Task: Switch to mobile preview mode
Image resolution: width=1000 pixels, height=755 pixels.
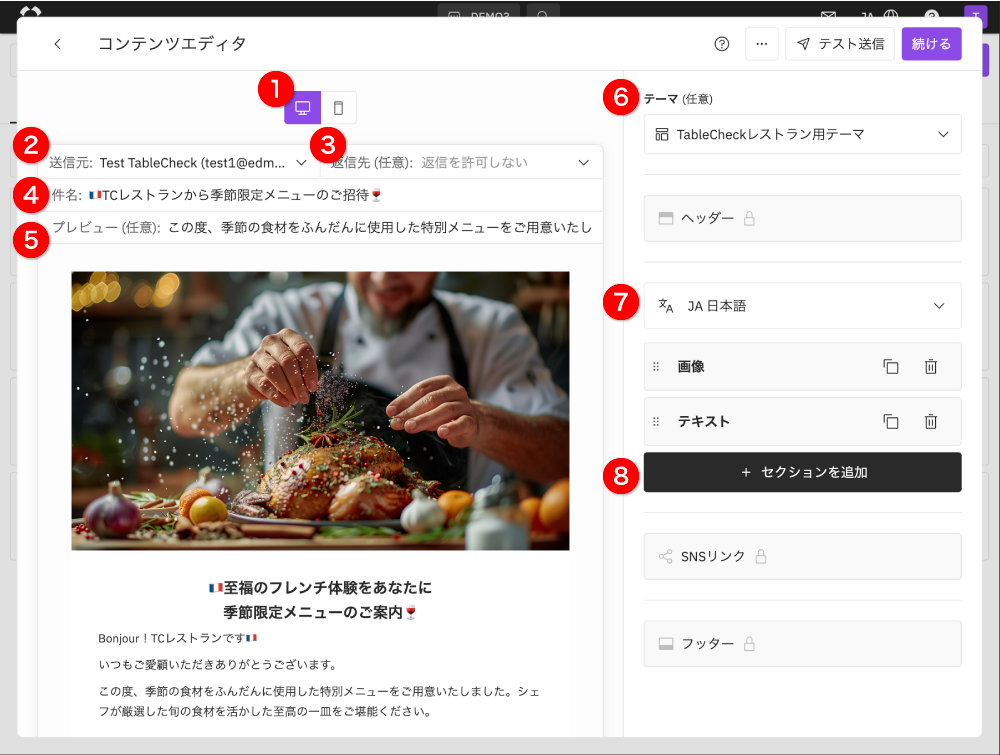Action: pyautogui.click(x=339, y=108)
